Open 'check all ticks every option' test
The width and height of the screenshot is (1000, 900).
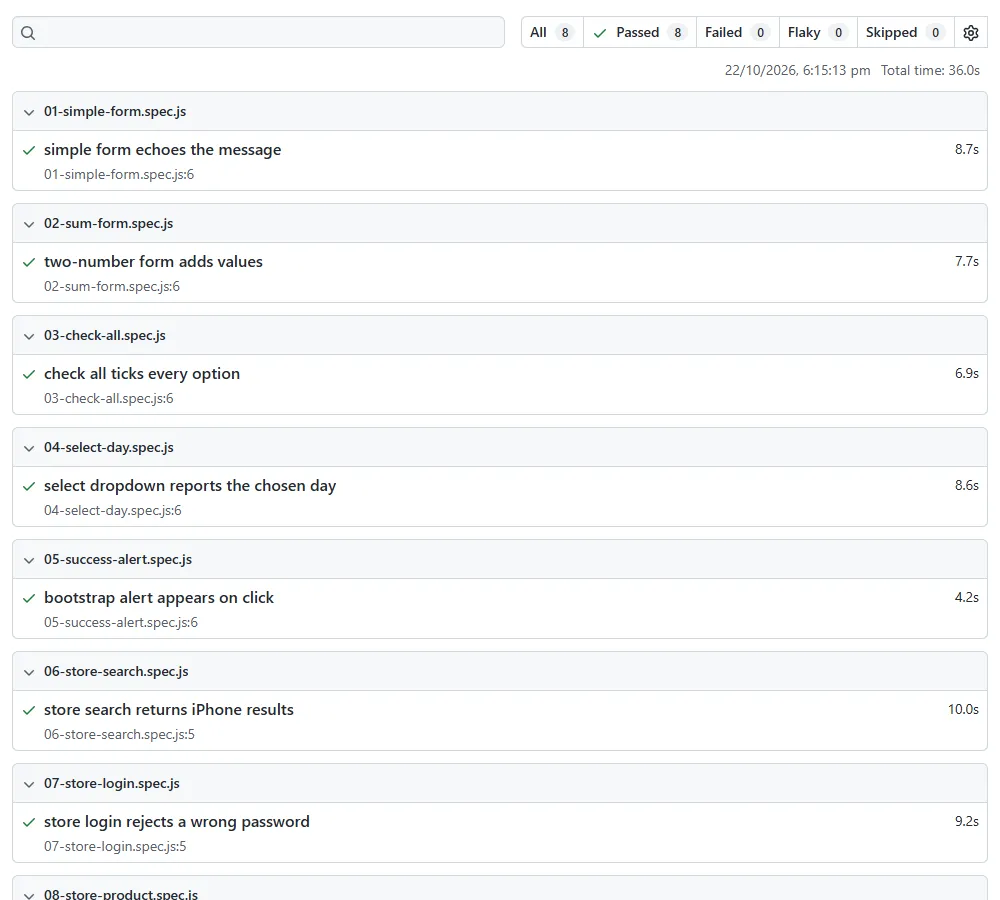pos(142,374)
